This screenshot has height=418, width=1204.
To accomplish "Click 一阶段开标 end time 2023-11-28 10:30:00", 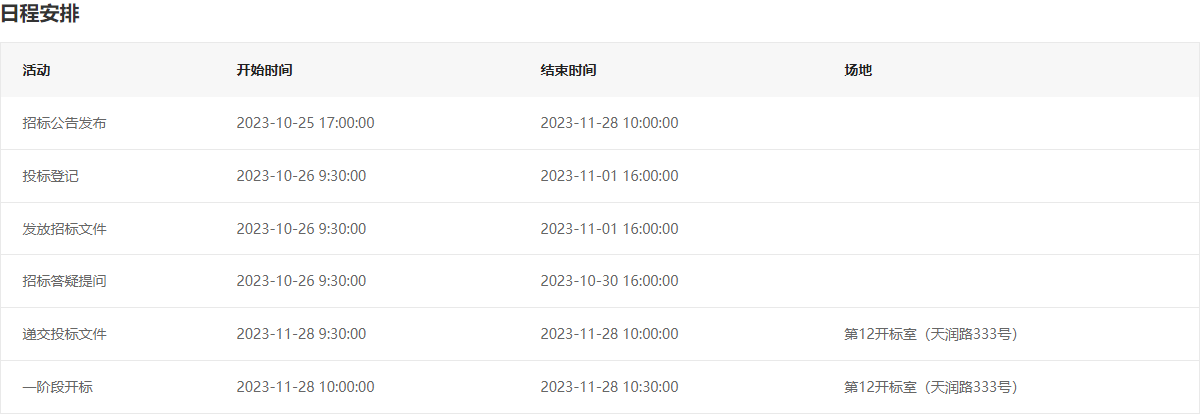I will pos(609,387).
